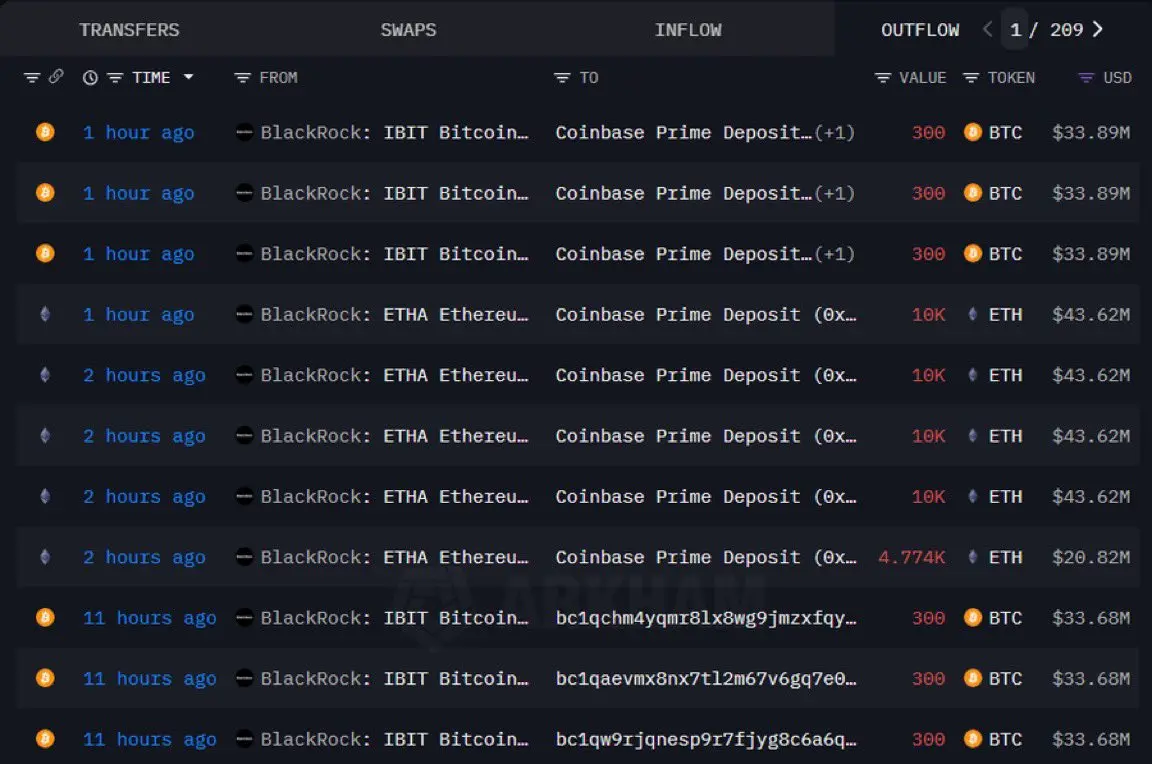This screenshot has width=1152, height=764.
Task: Go to next page with right chevron
Action: pos(1098,29)
